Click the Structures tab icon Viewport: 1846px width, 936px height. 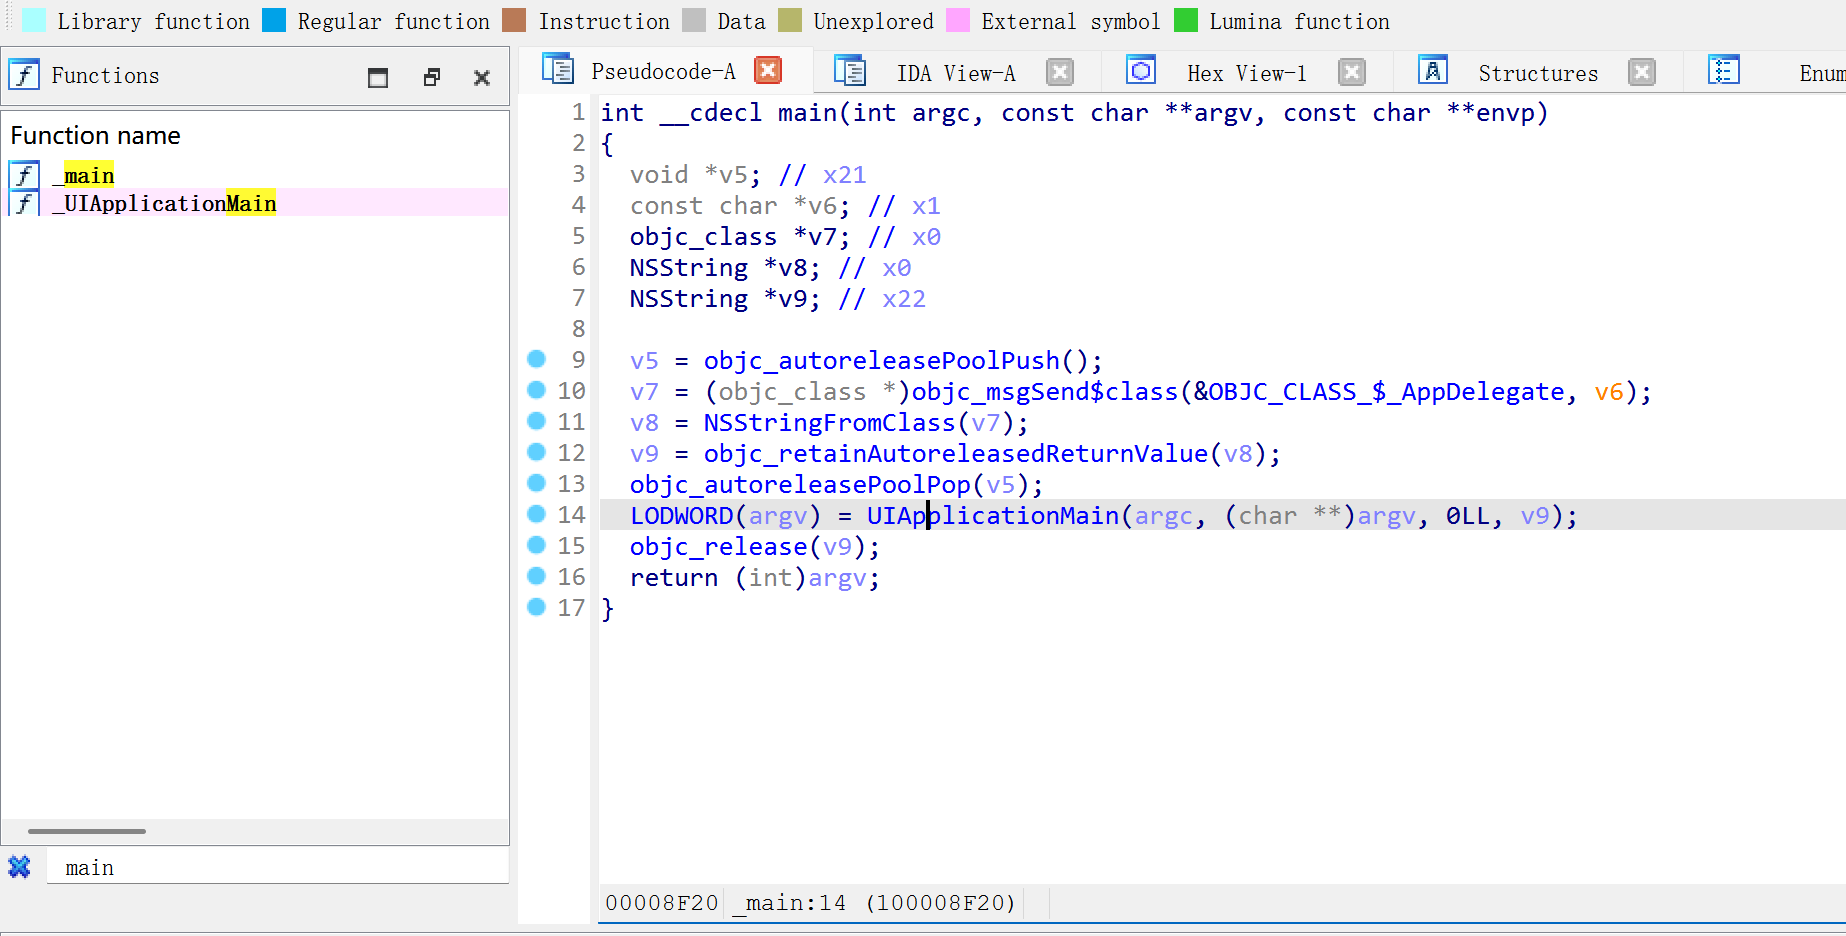[x=1432, y=71]
